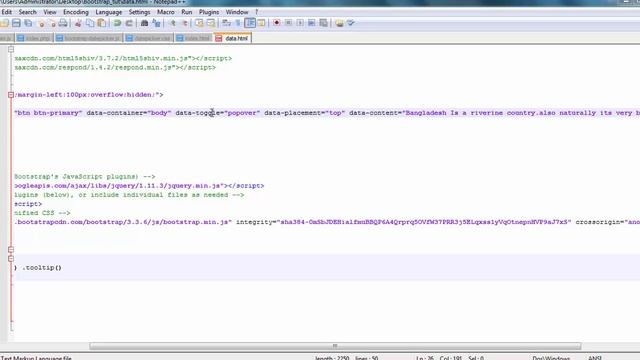This screenshot has height=360, width=640.
Task: Click the Save All toolbar icon
Action: coord(28,23)
